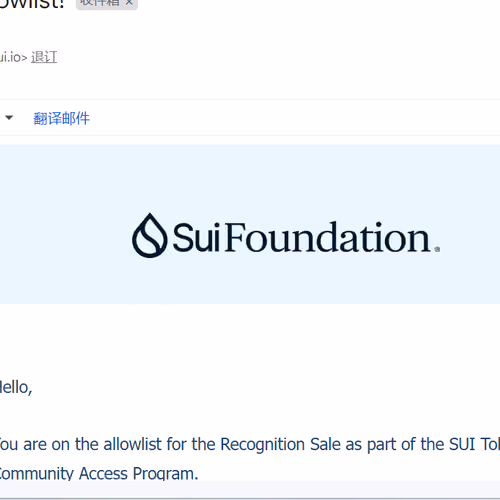Click the "Hello," greeting text

pos(16,388)
